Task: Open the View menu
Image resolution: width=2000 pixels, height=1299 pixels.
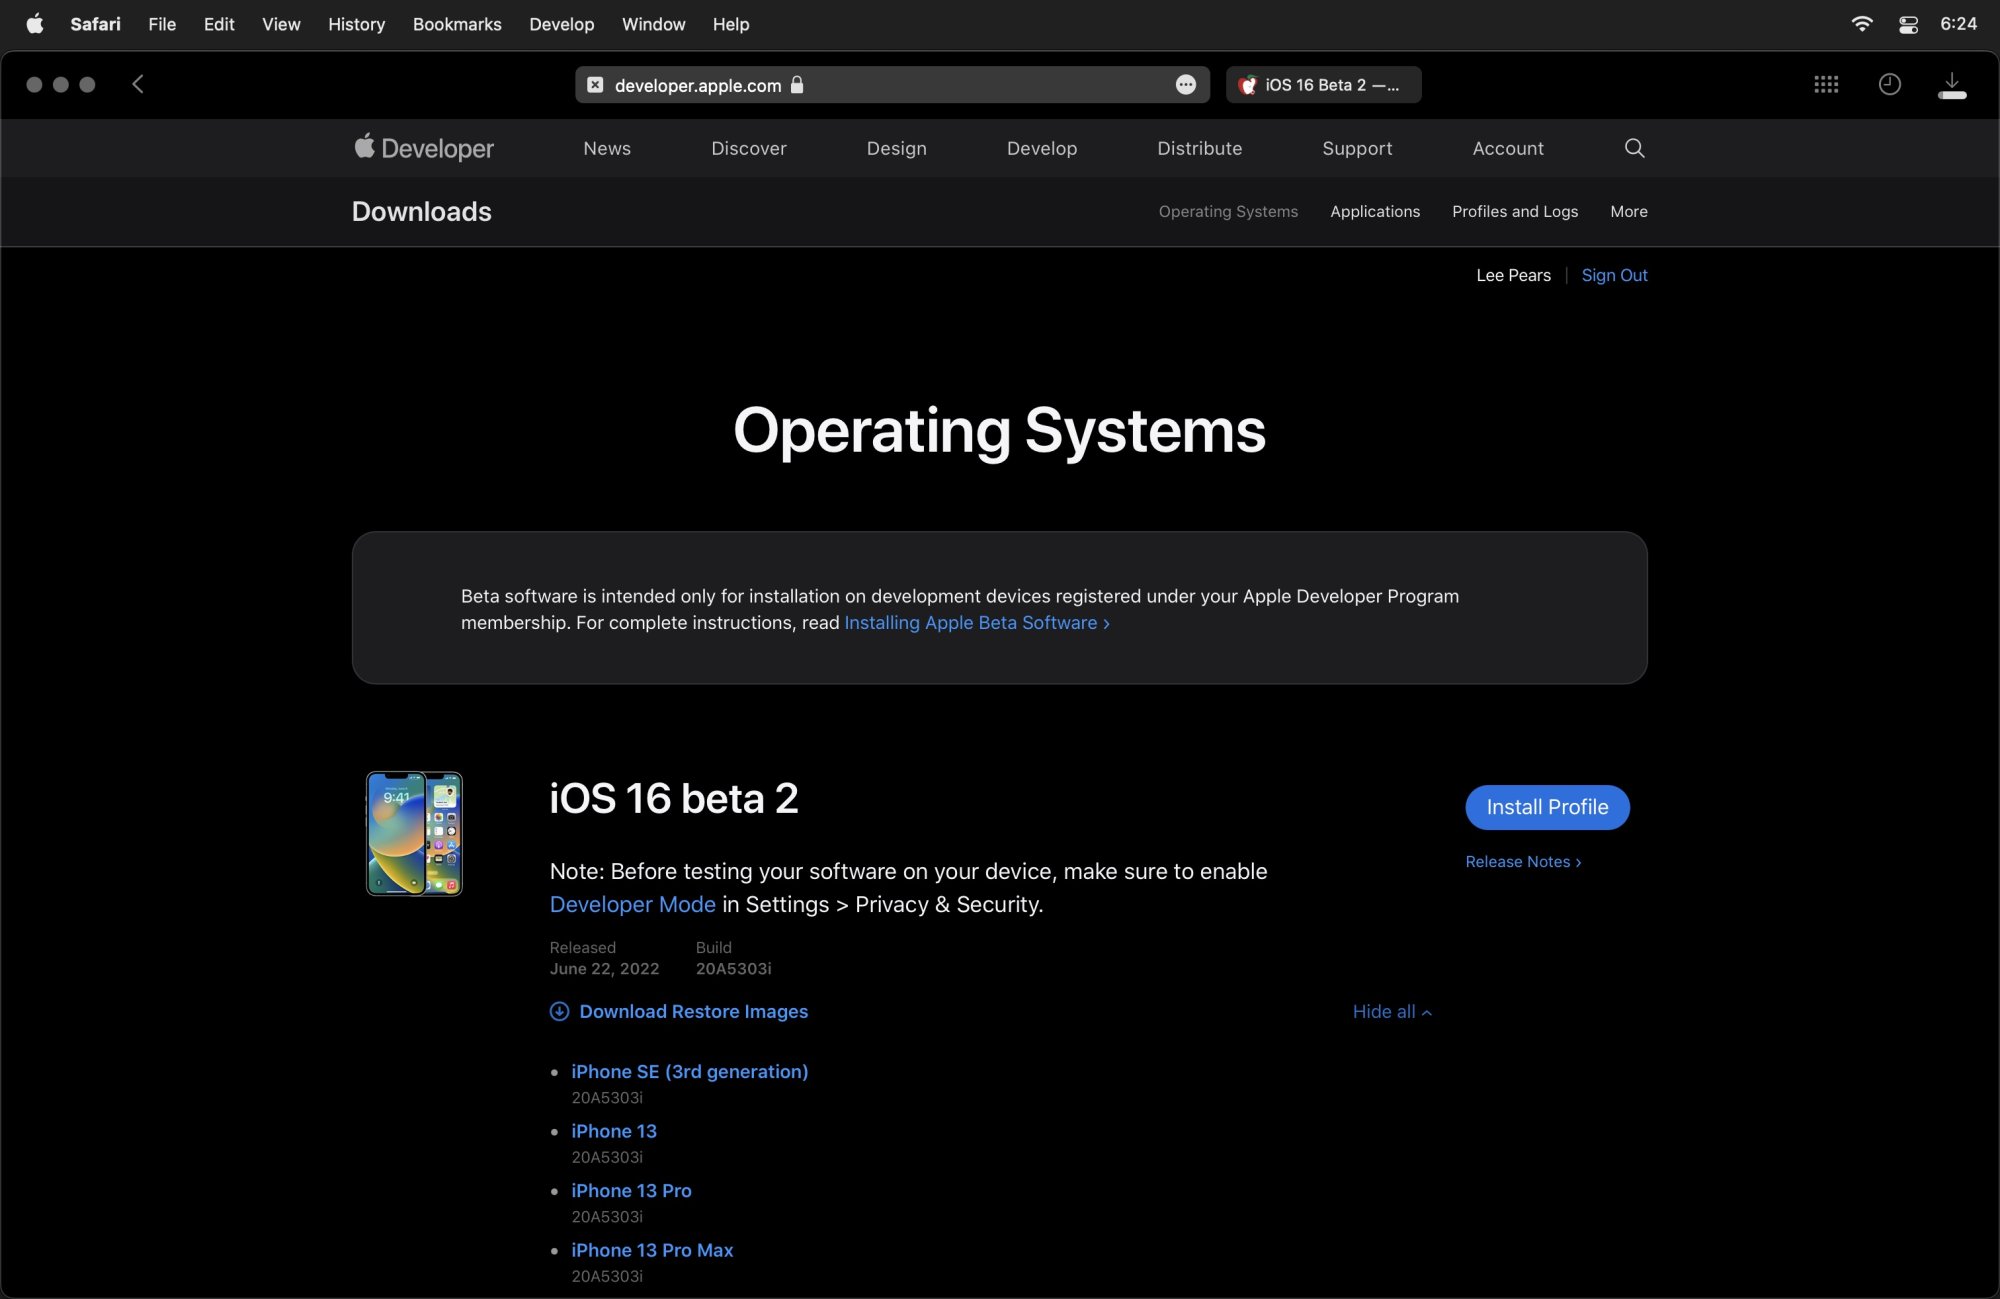Action: (x=281, y=24)
